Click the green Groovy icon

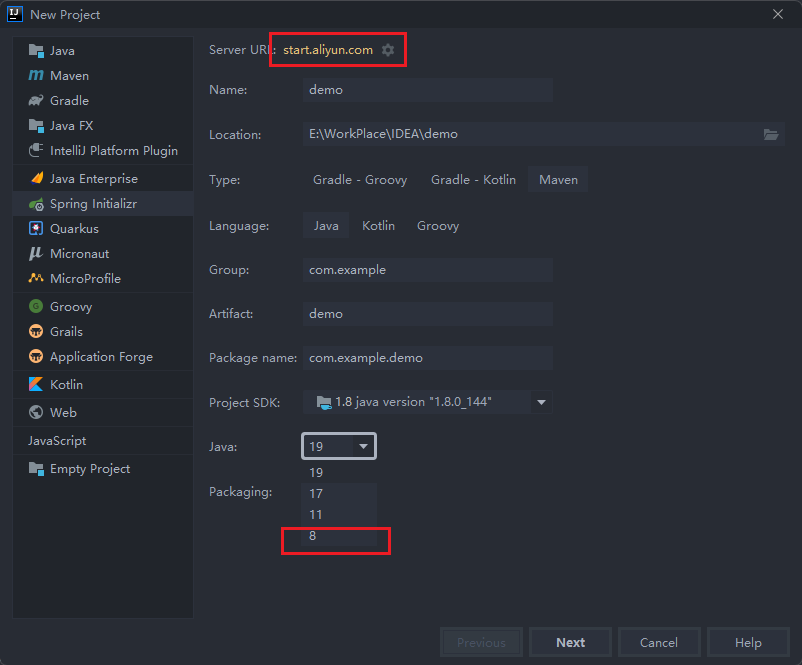click(36, 306)
